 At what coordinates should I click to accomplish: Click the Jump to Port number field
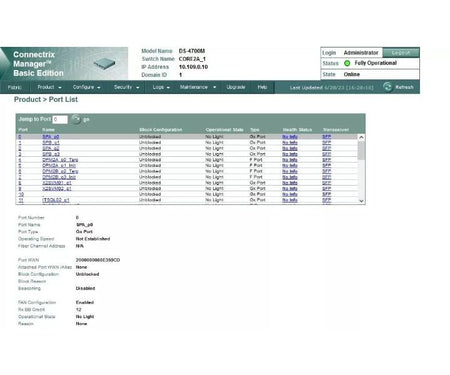[60, 119]
